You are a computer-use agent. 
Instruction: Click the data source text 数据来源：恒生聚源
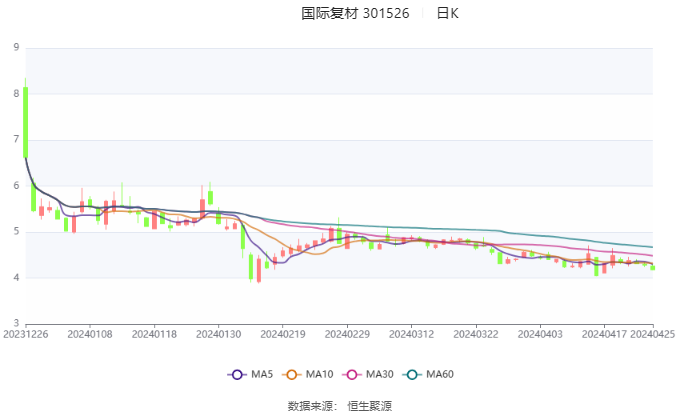point(340,406)
